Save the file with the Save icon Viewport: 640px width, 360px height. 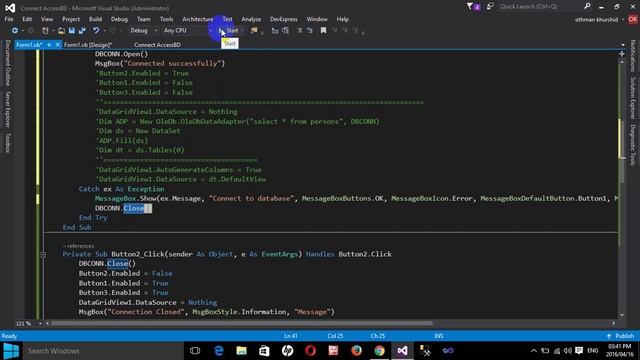point(72,31)
